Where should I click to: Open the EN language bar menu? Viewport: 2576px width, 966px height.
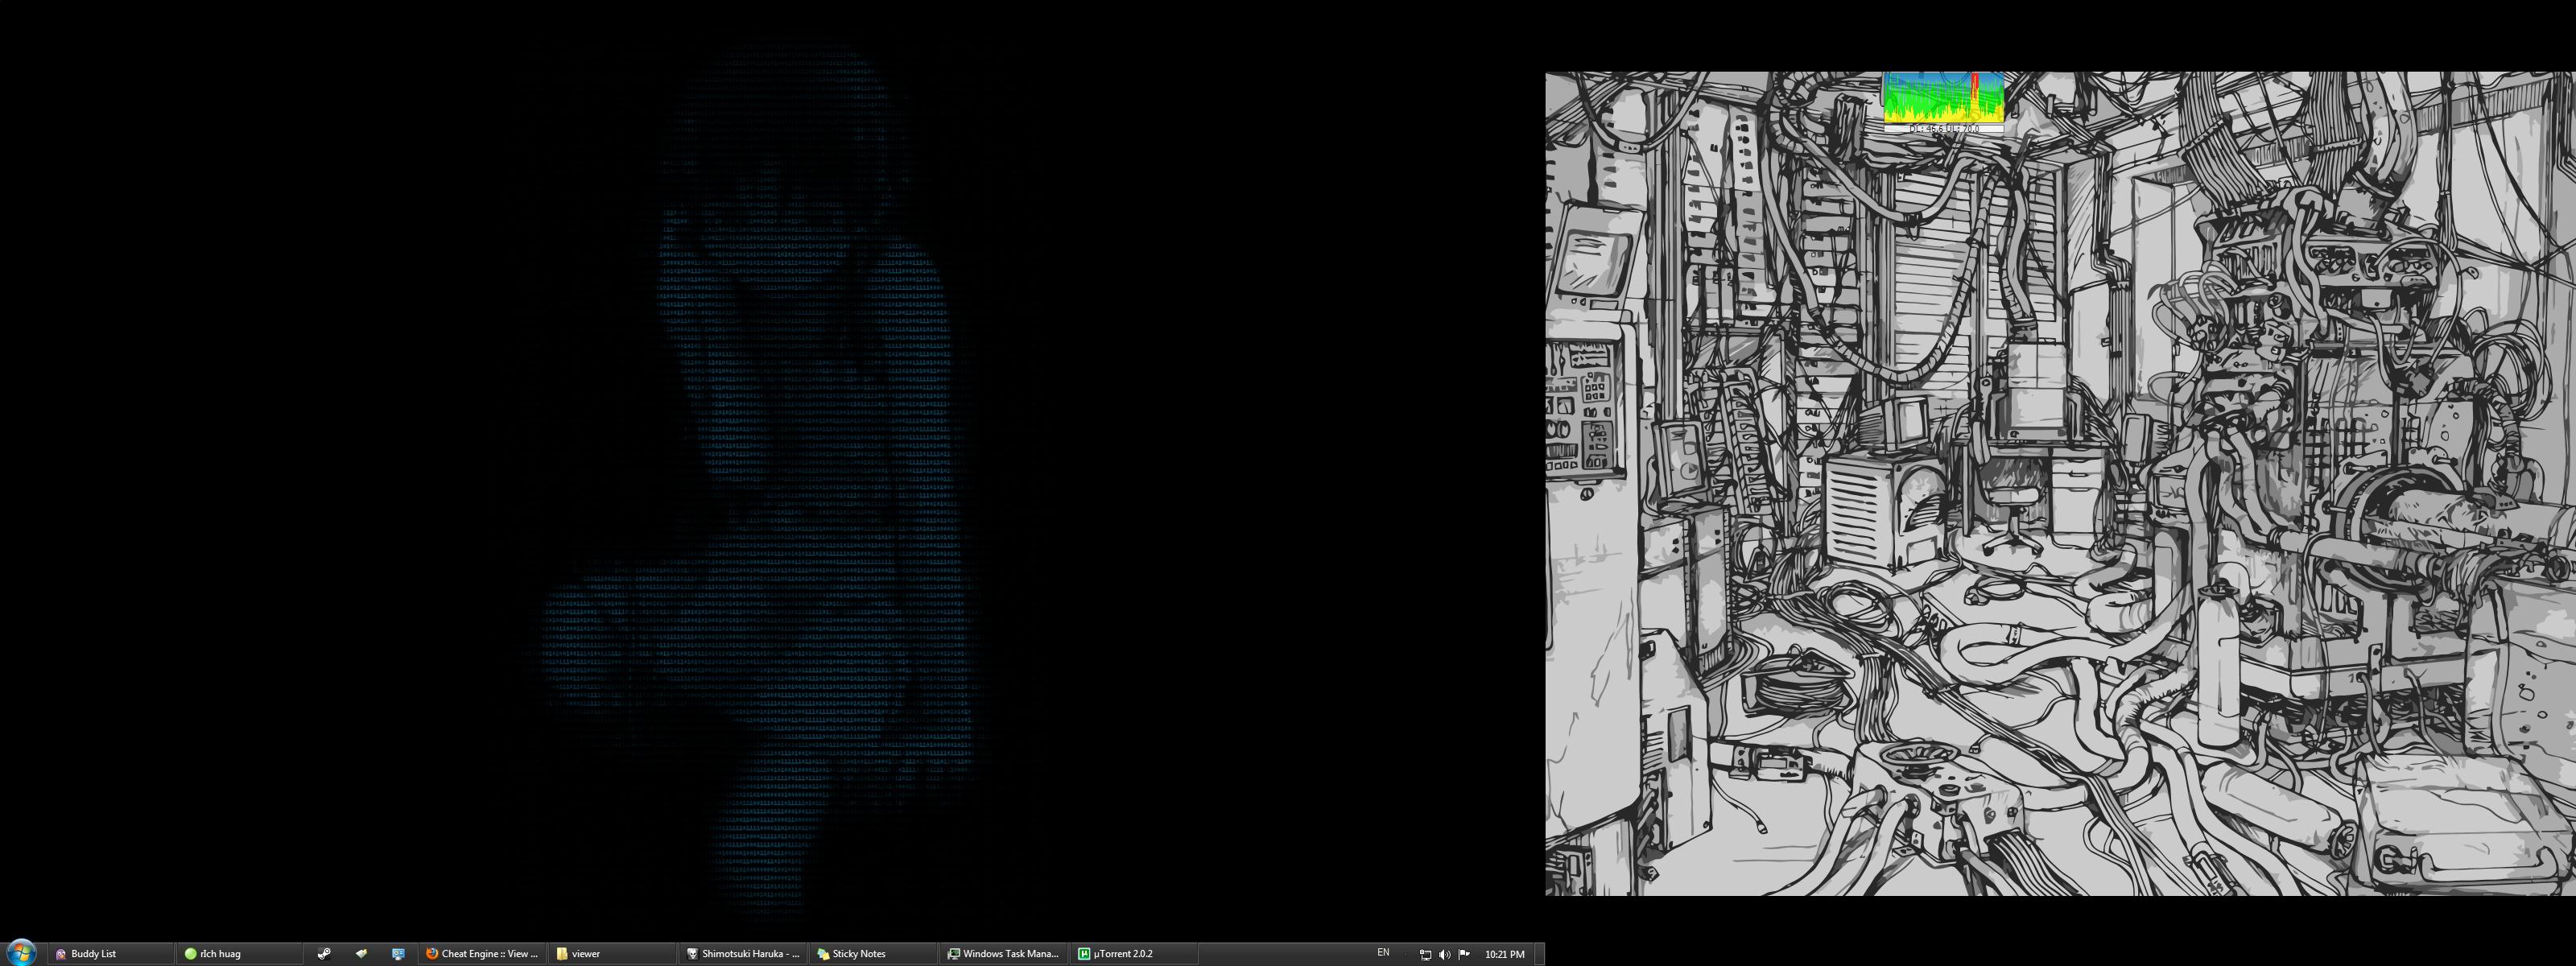pyautogui.click(x=1385, y=954)
